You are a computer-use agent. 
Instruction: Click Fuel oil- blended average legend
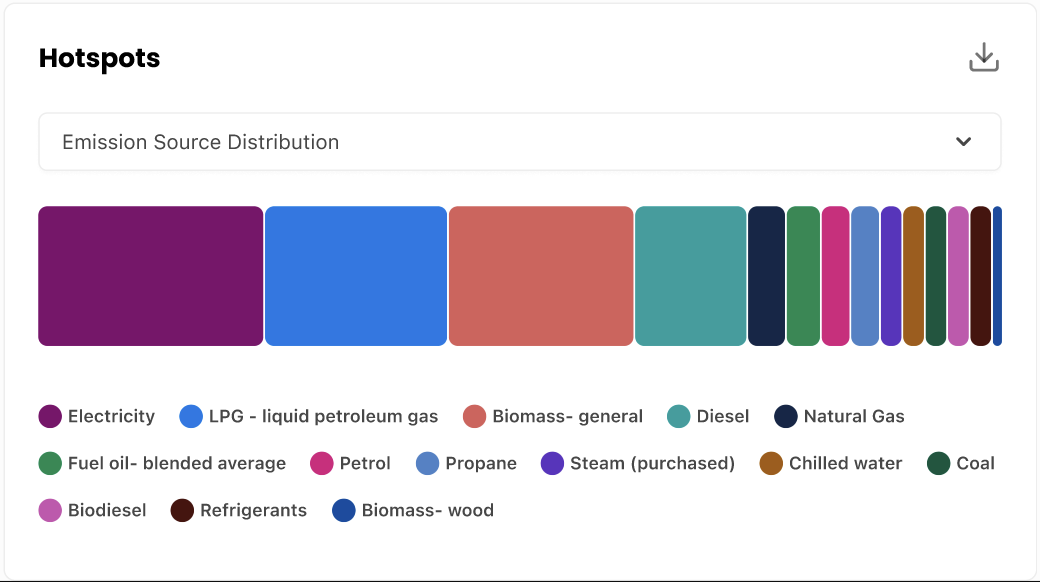tap(162, 463)
